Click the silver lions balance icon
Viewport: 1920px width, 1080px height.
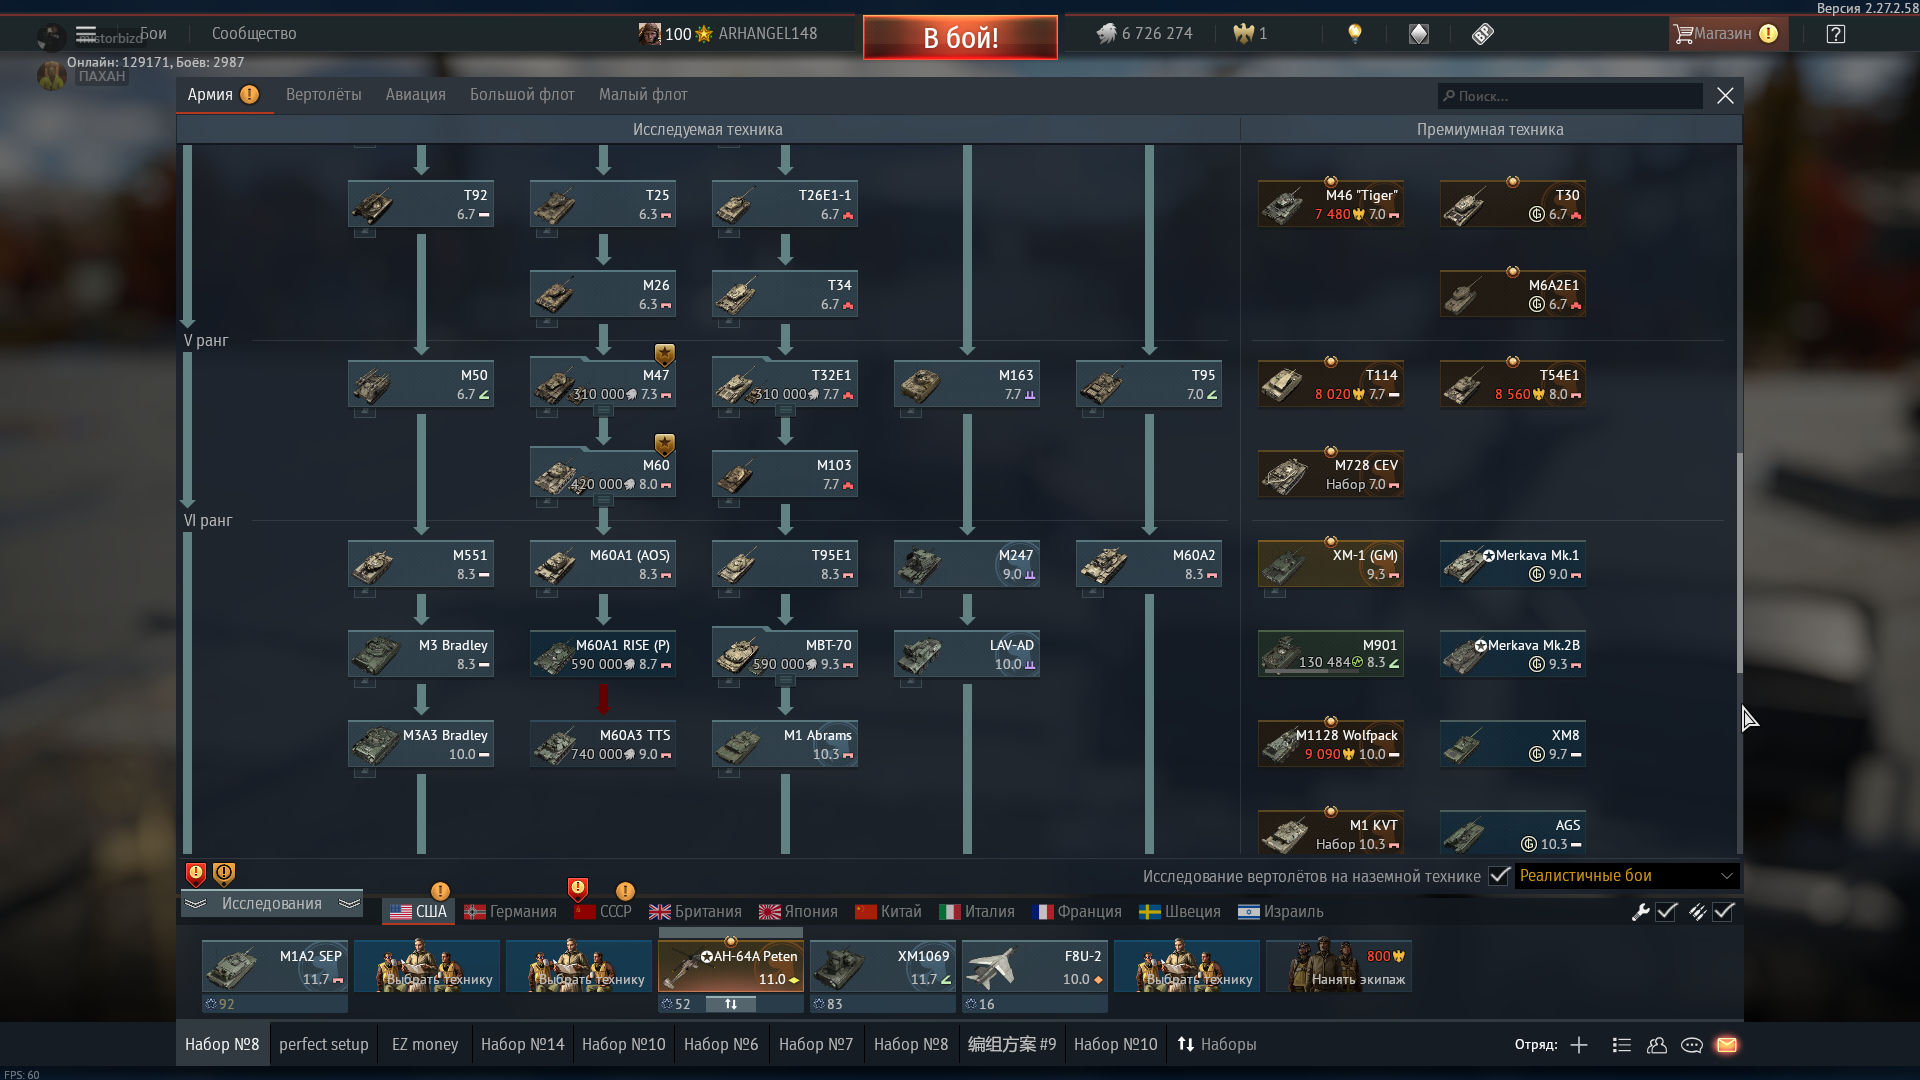coord(1106,34)
